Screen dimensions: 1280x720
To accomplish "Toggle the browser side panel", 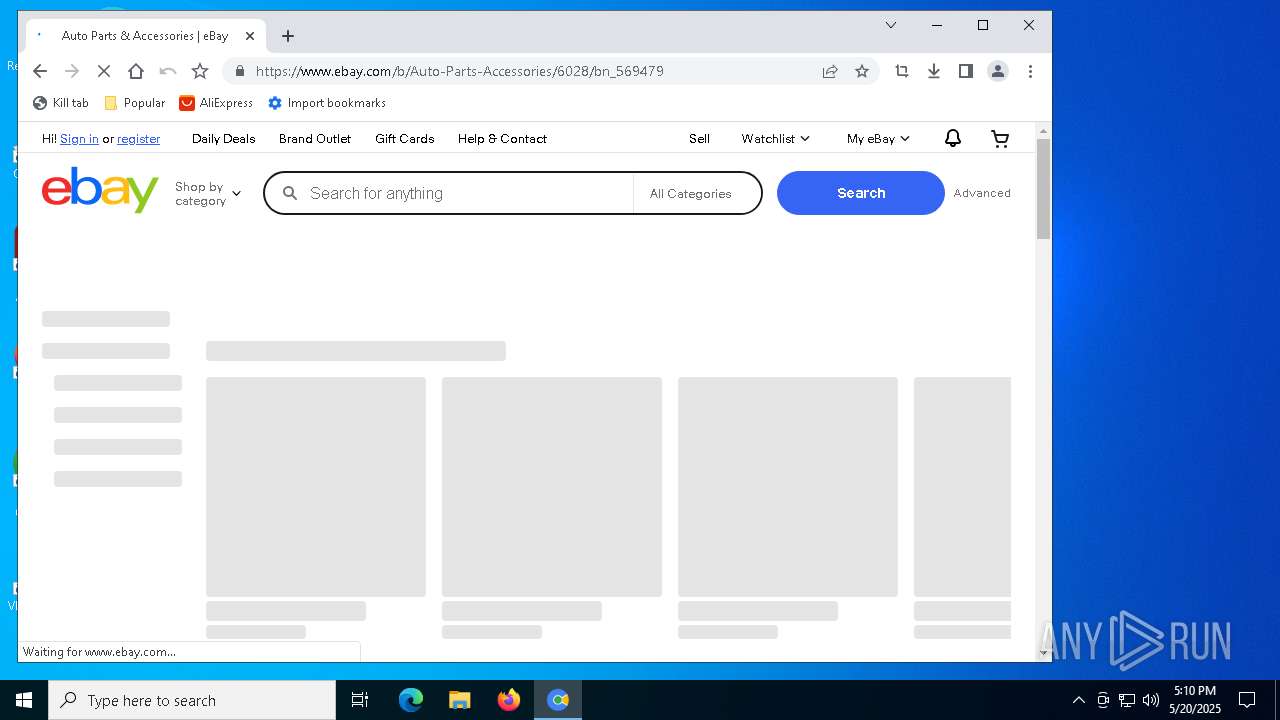I will coord(966,71).
